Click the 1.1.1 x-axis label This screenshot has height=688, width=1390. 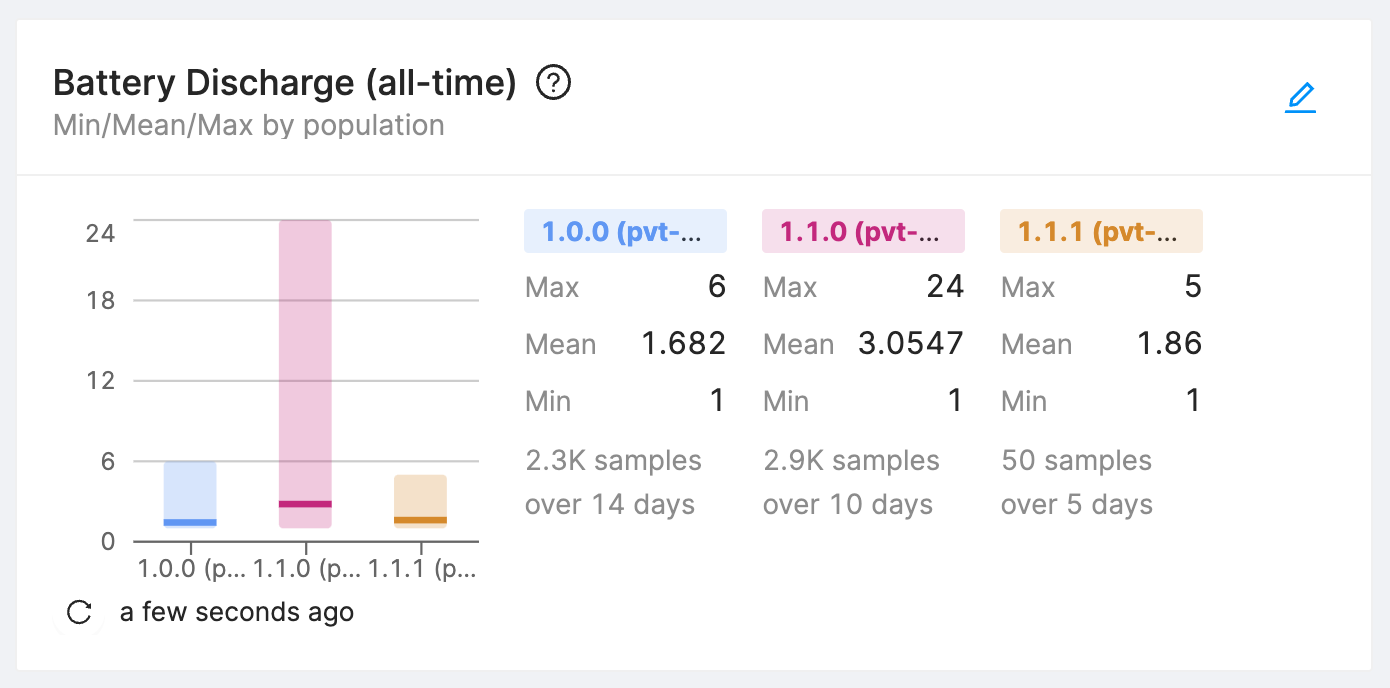tap(422, 569)
